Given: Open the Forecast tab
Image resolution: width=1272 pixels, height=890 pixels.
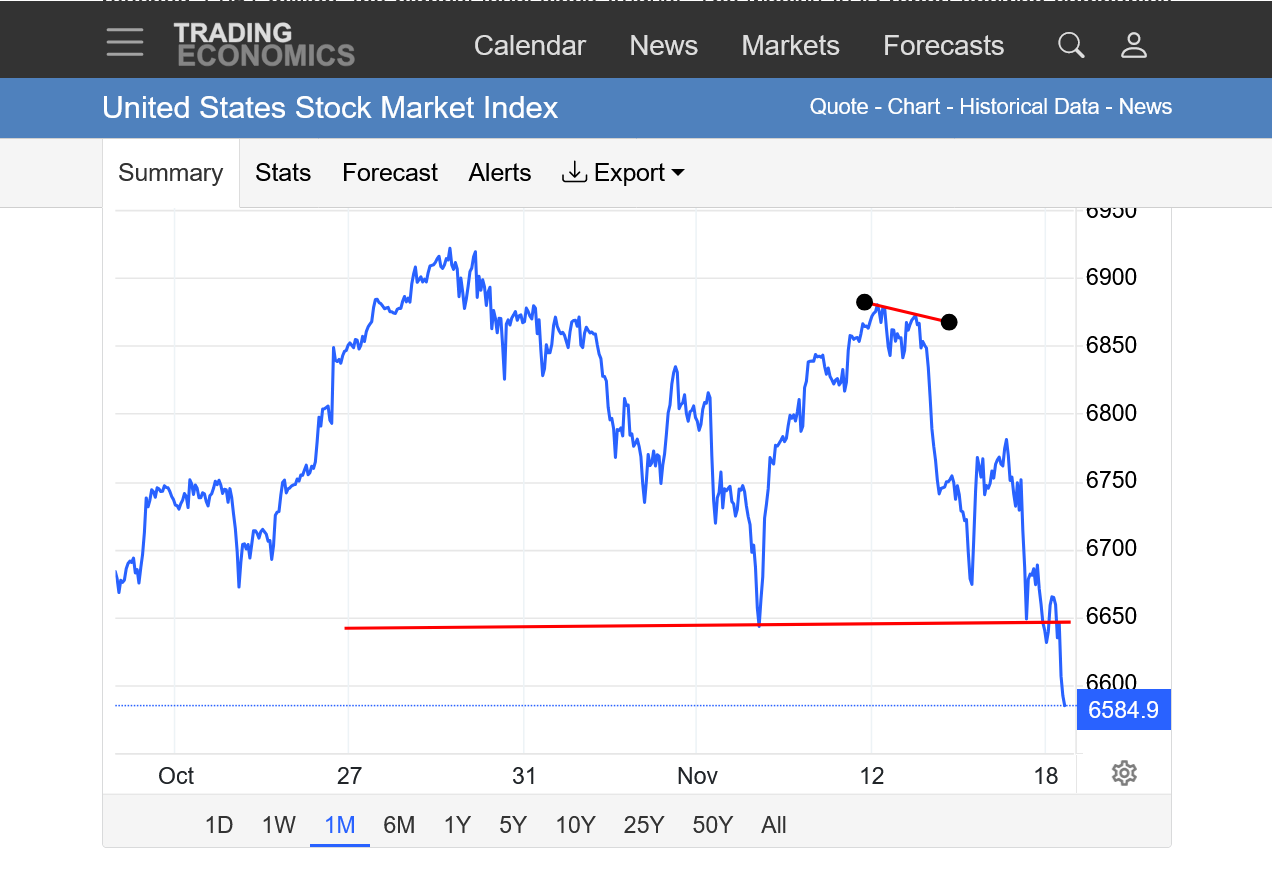Looking at the screenshot, I should point(390,173).
